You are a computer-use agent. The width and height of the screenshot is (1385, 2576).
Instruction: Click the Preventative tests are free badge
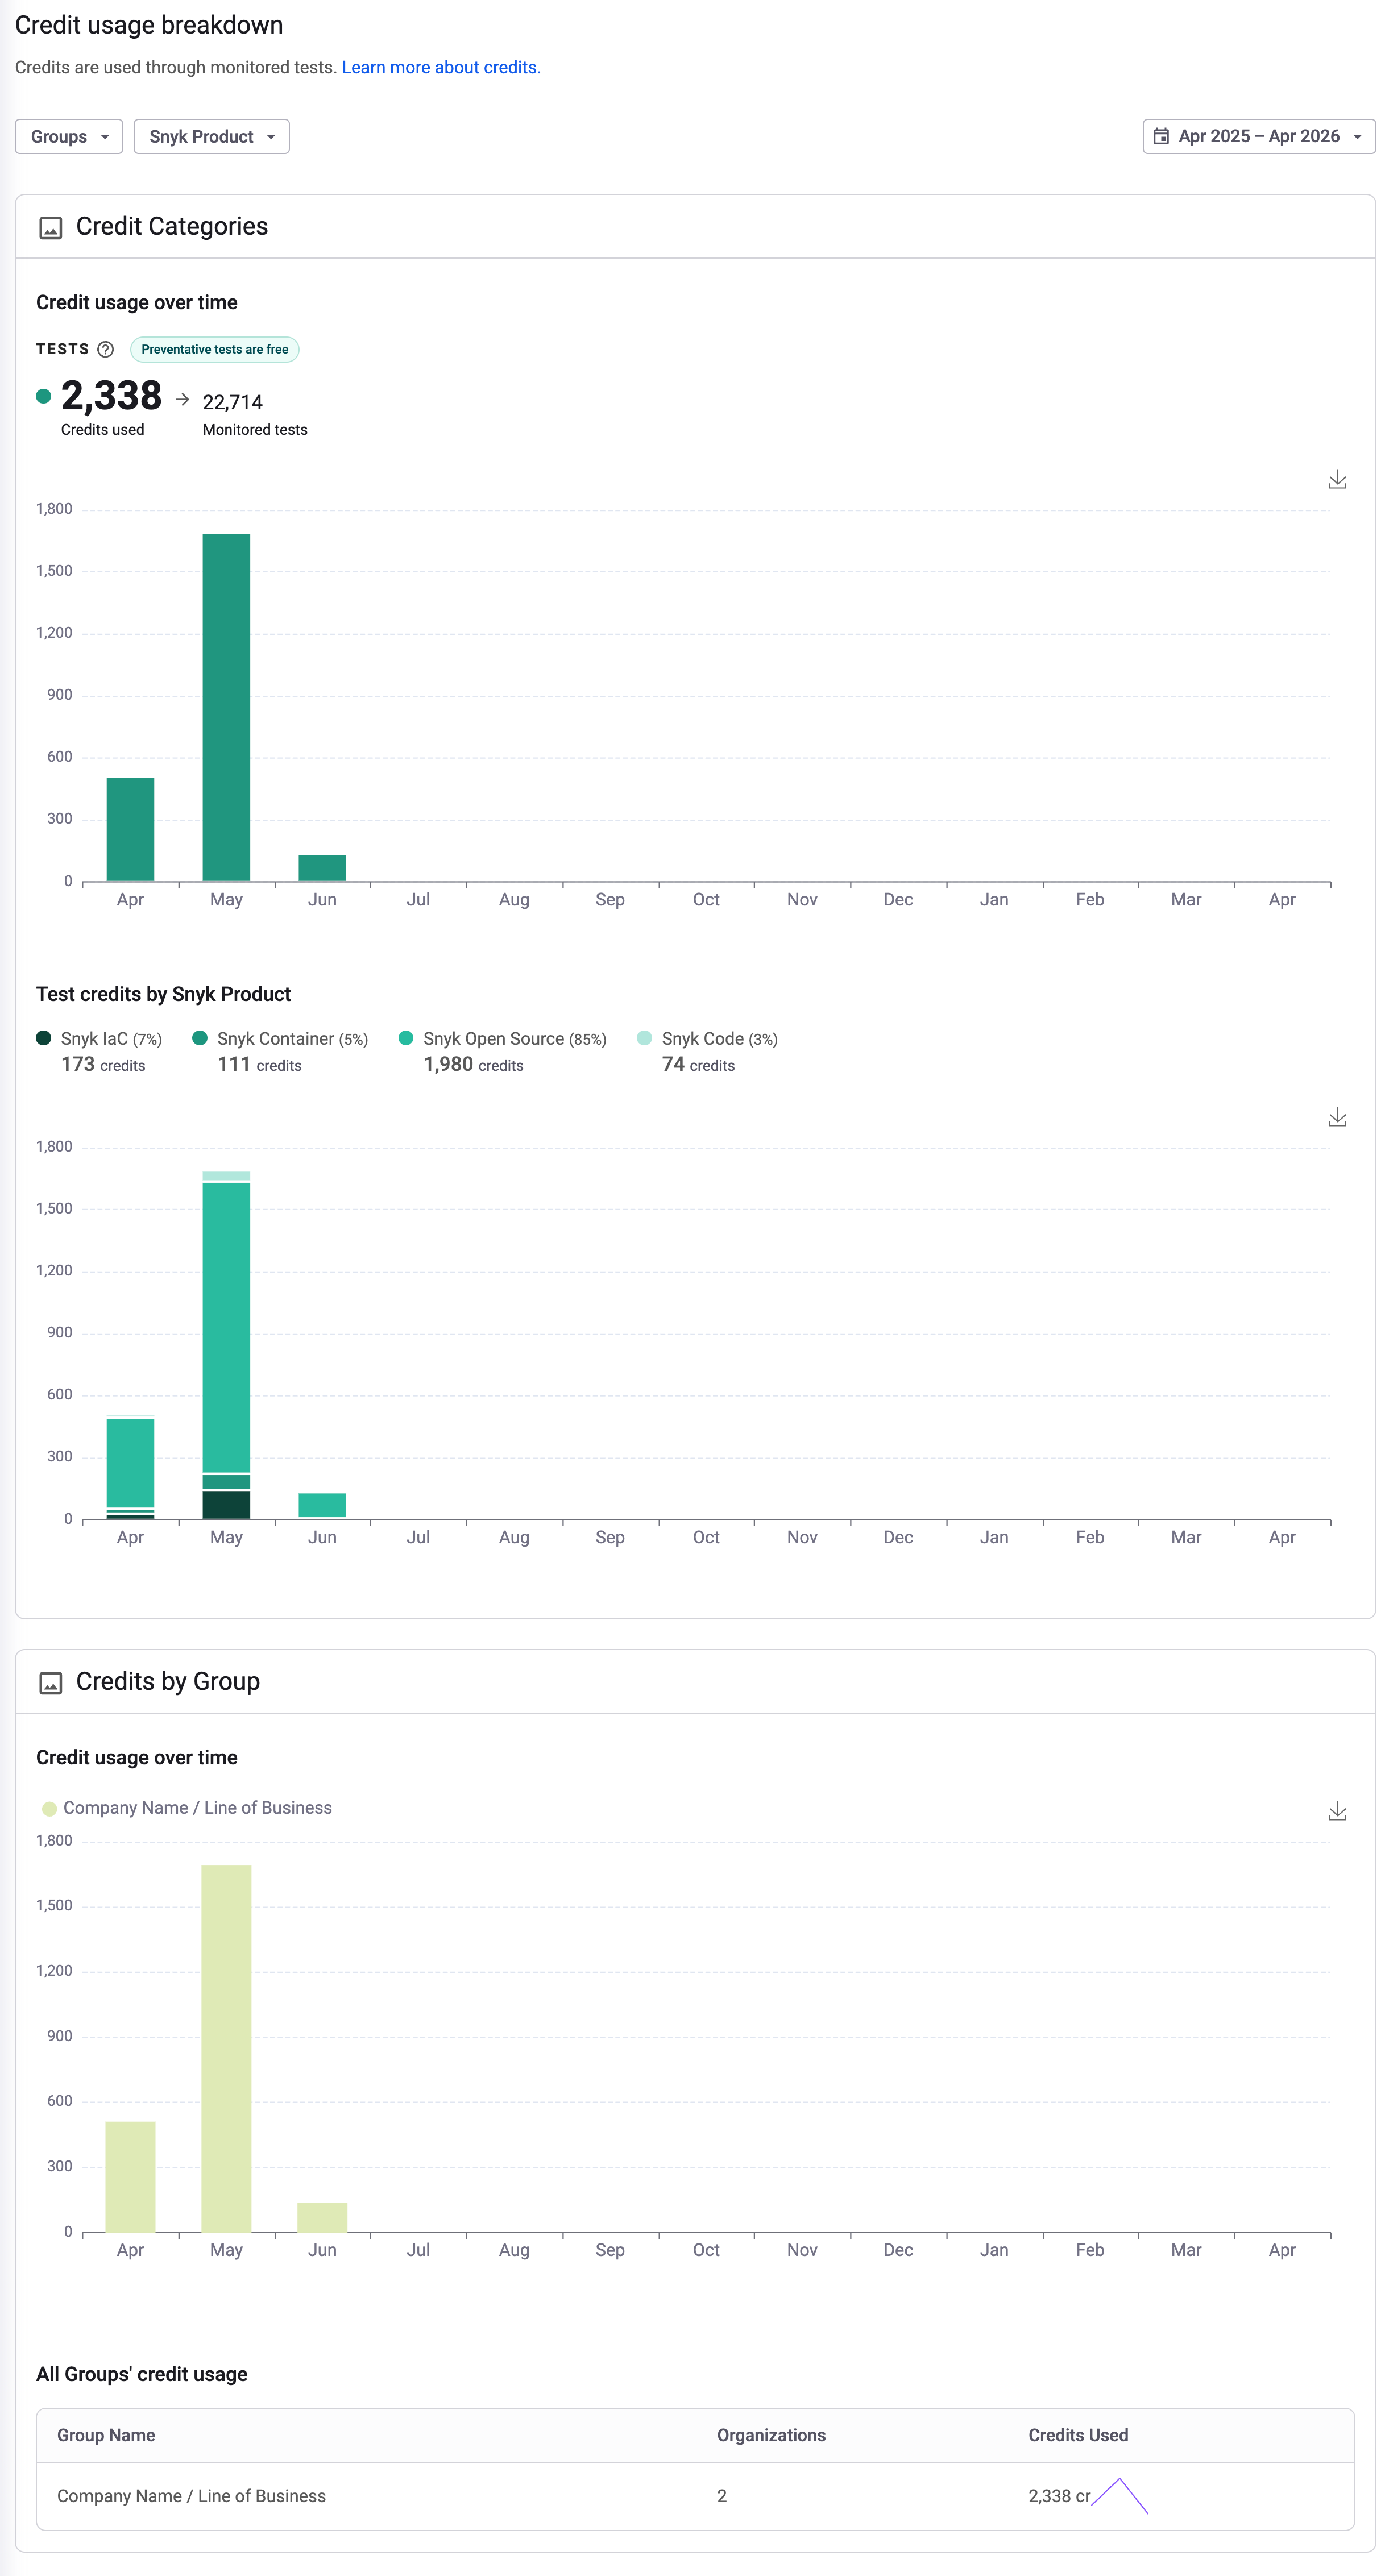[214, 349]
